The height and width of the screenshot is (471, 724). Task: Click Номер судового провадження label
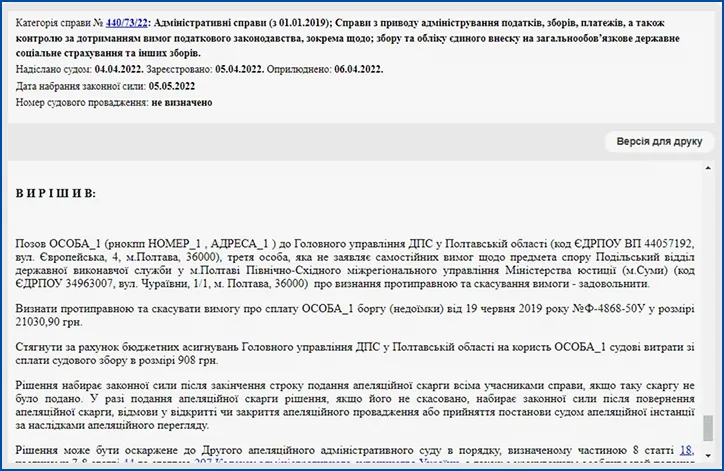(82, 103)
